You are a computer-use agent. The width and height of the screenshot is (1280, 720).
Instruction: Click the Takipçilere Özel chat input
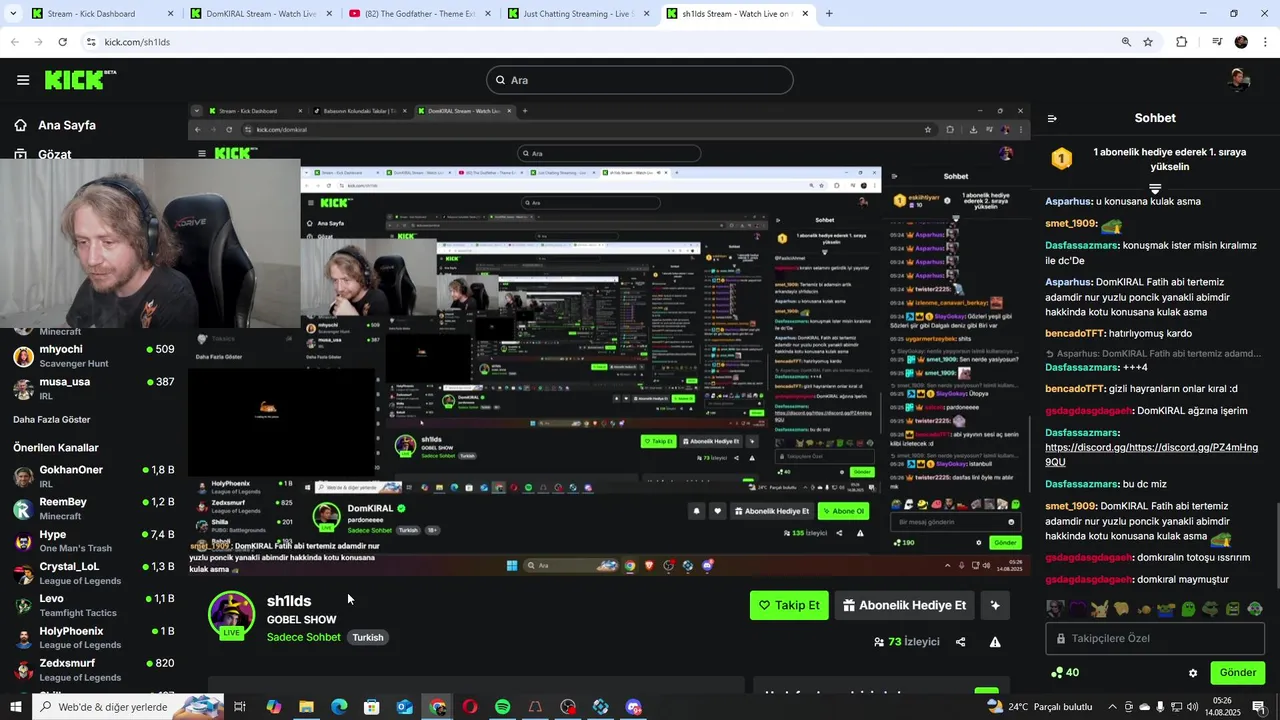pyautogui.click(x=1155, y=638)
